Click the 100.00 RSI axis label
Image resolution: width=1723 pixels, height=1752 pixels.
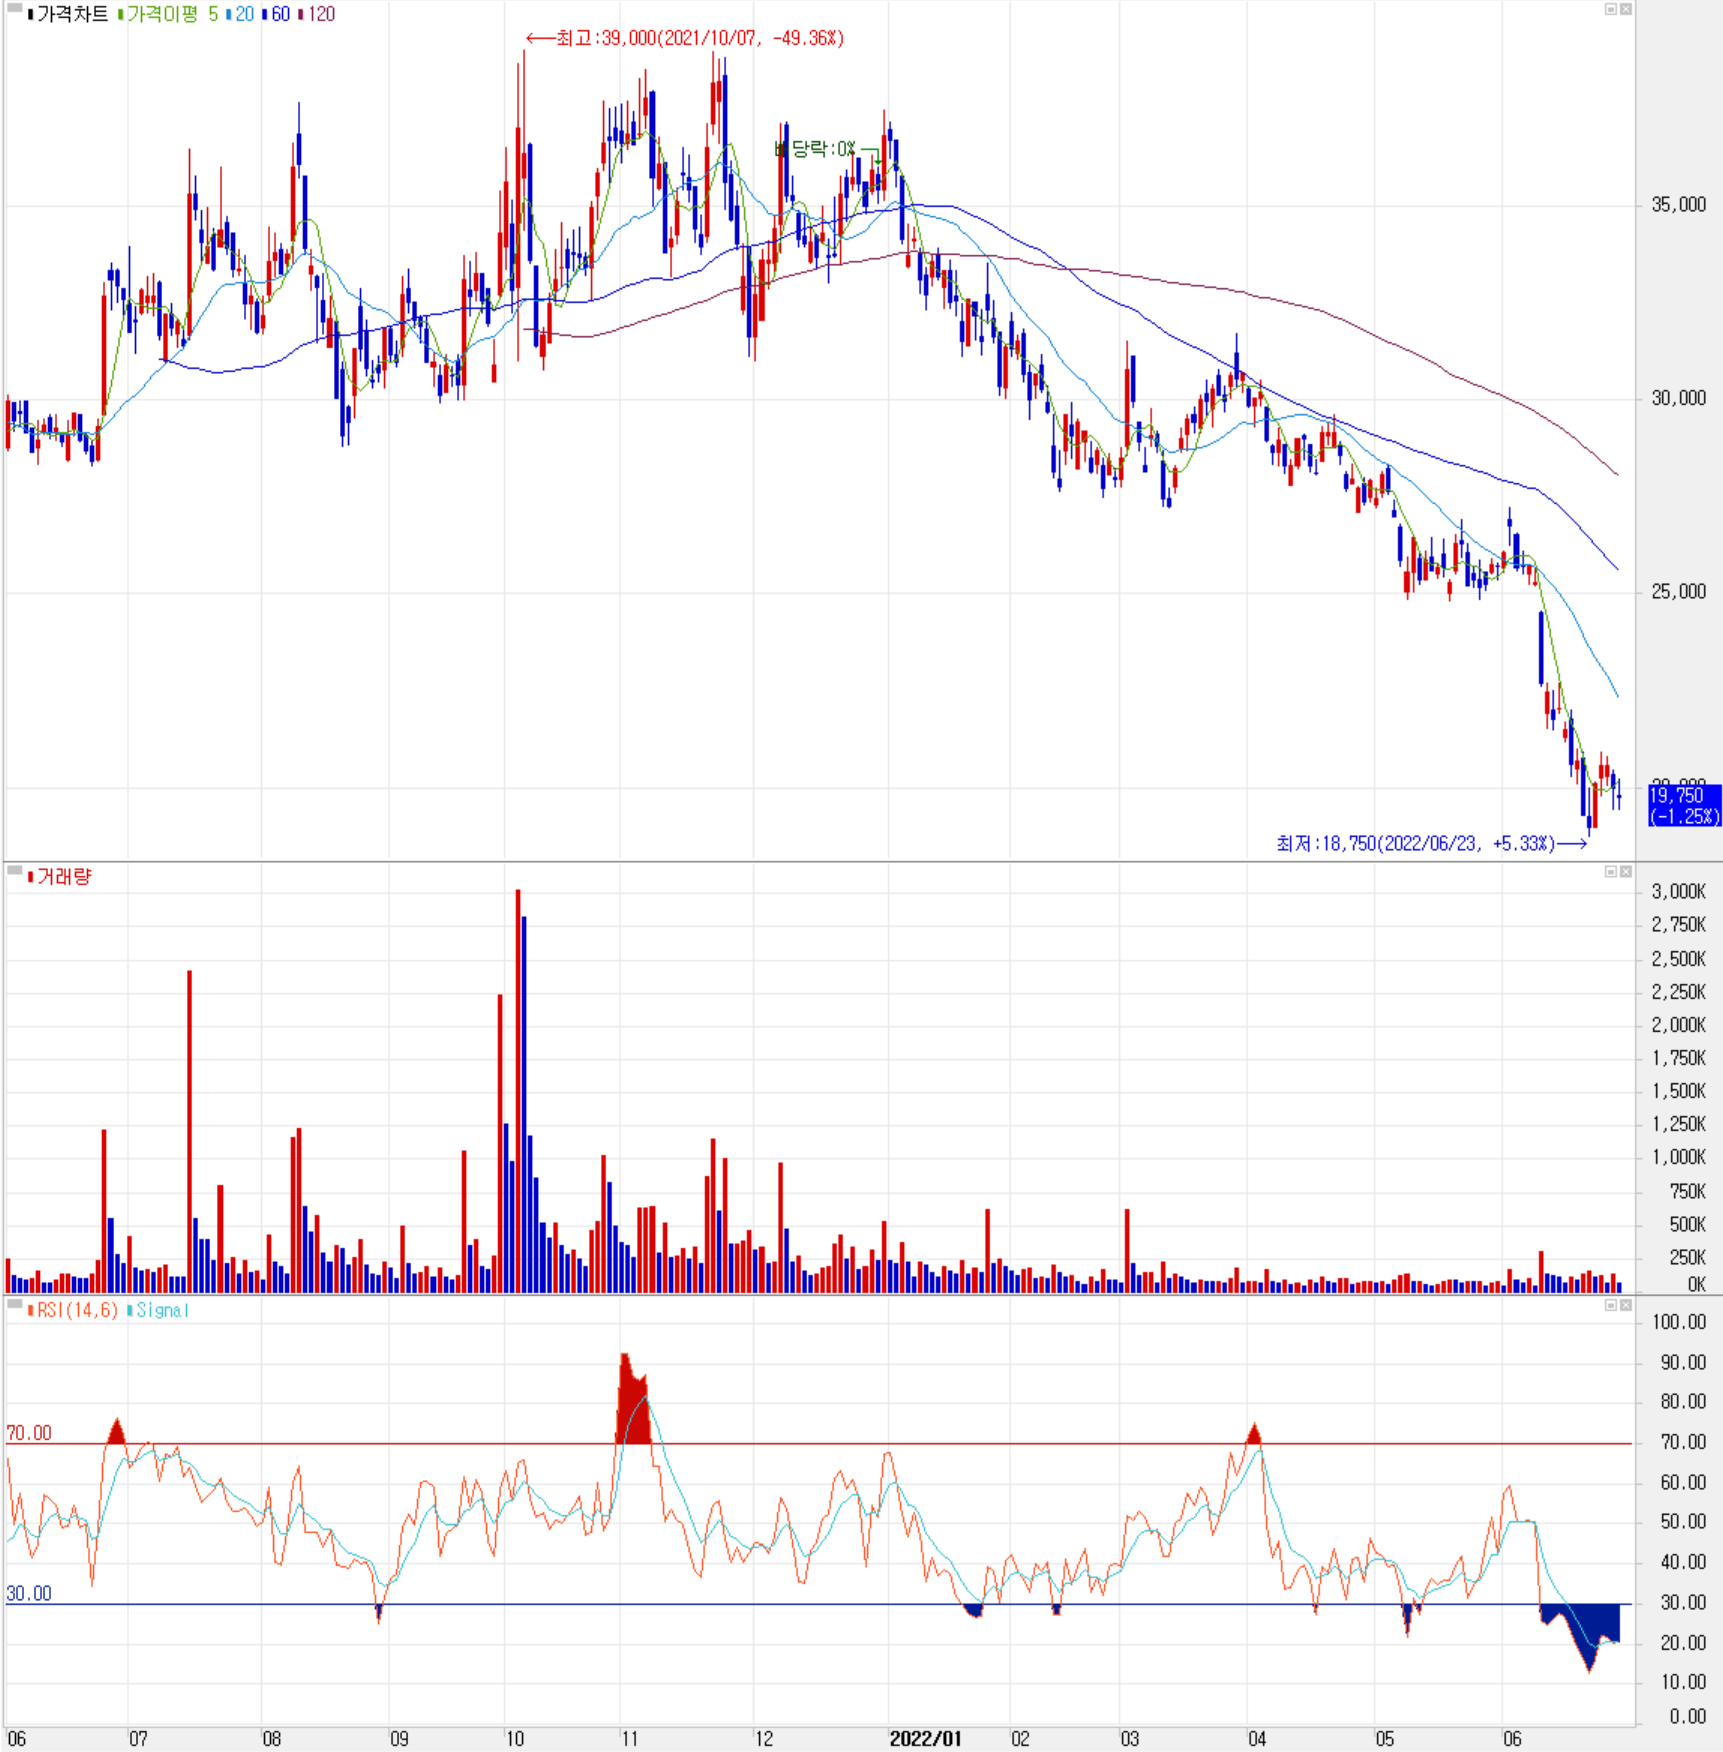tap(1679, 1322)
